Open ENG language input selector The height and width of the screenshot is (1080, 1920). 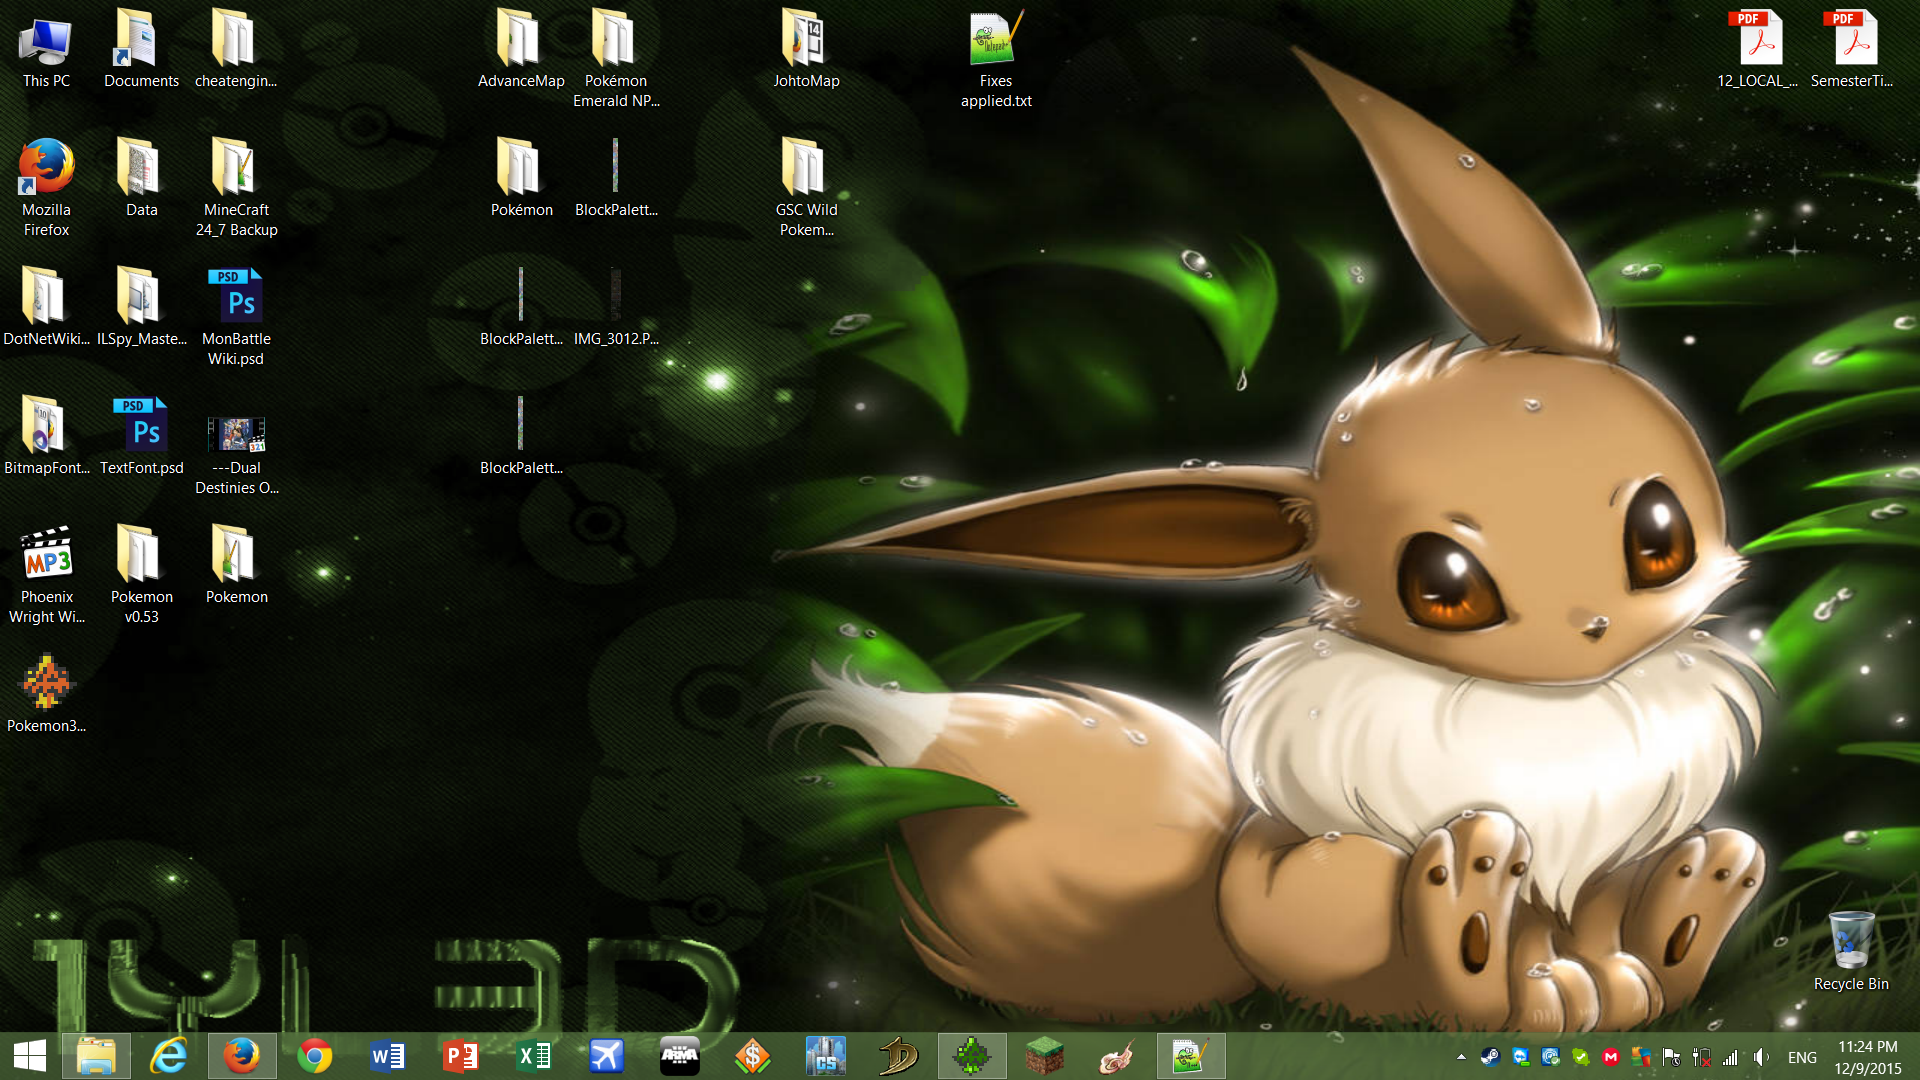point(1802,1057)
